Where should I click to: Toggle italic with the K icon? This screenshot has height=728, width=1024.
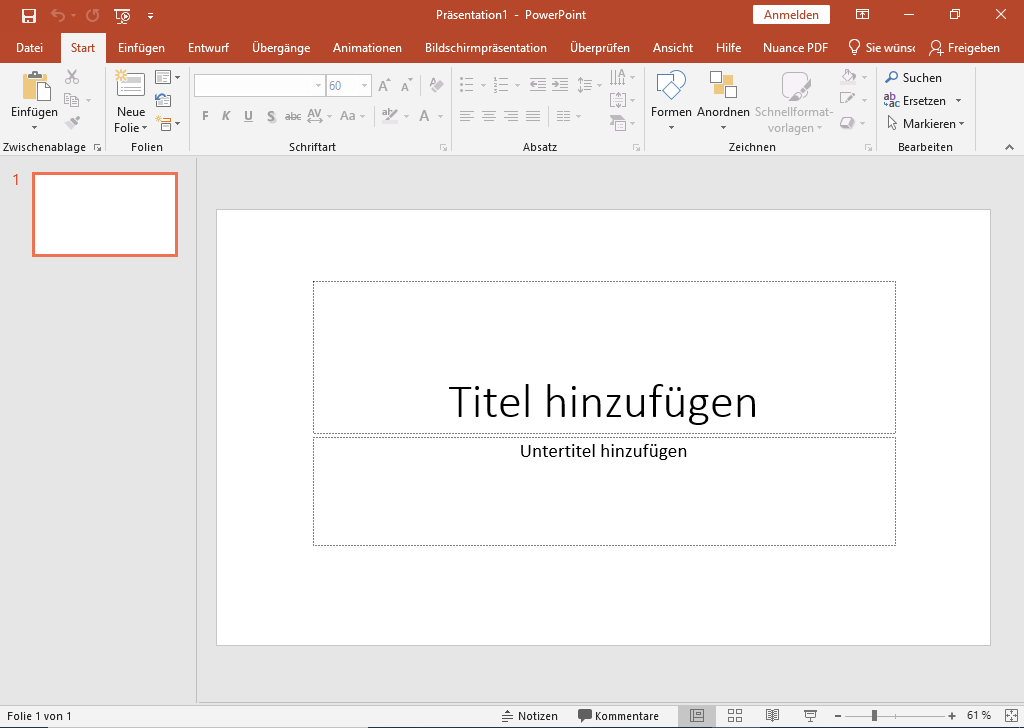click(226, 116)
